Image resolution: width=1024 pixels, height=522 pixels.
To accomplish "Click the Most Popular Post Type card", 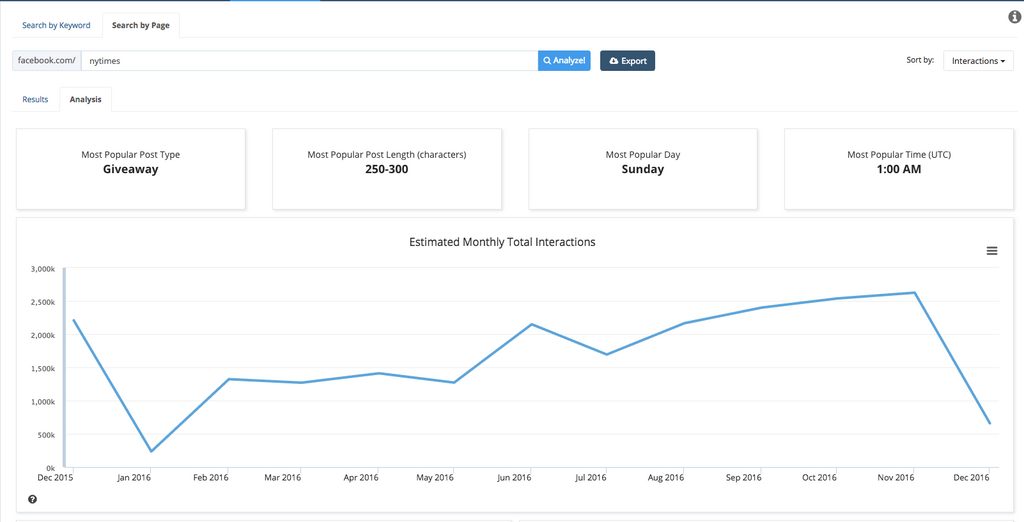I will pos(131,168).
